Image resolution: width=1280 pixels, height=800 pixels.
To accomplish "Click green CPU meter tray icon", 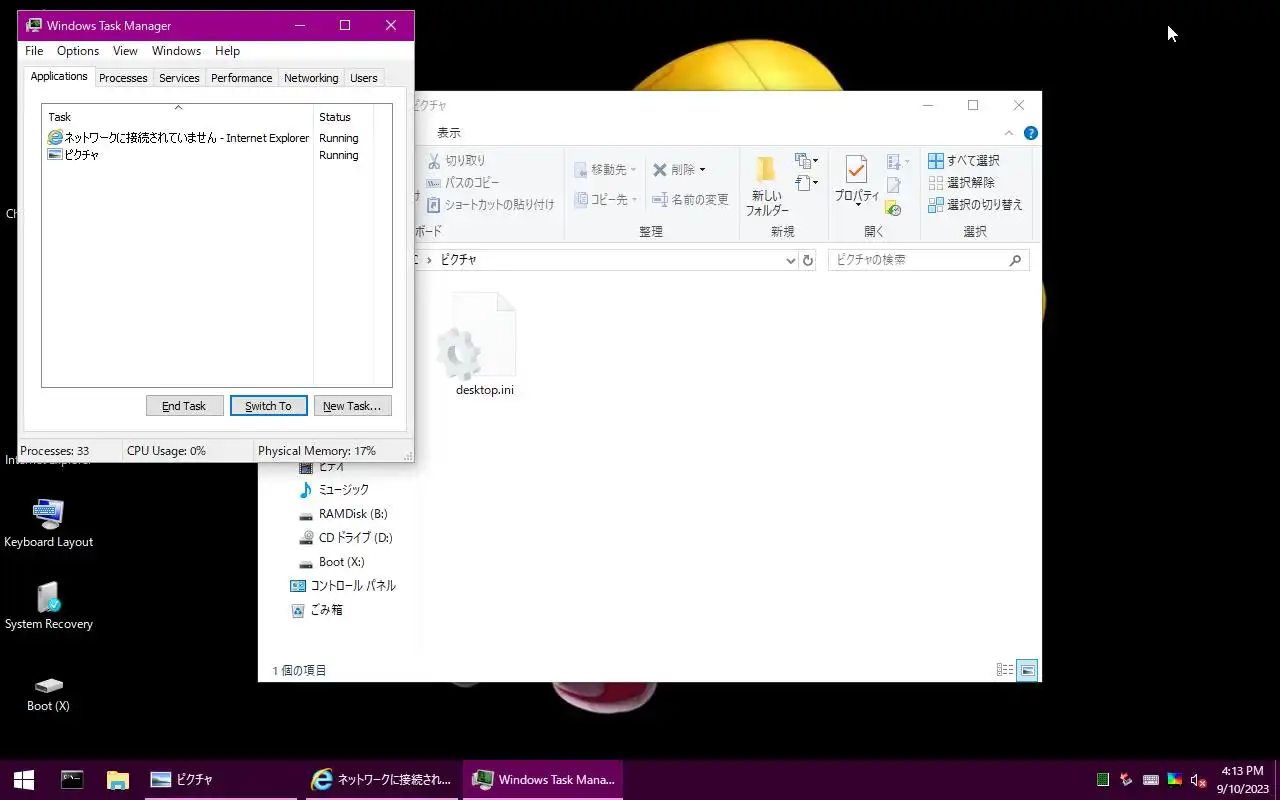I will 1102,780.
